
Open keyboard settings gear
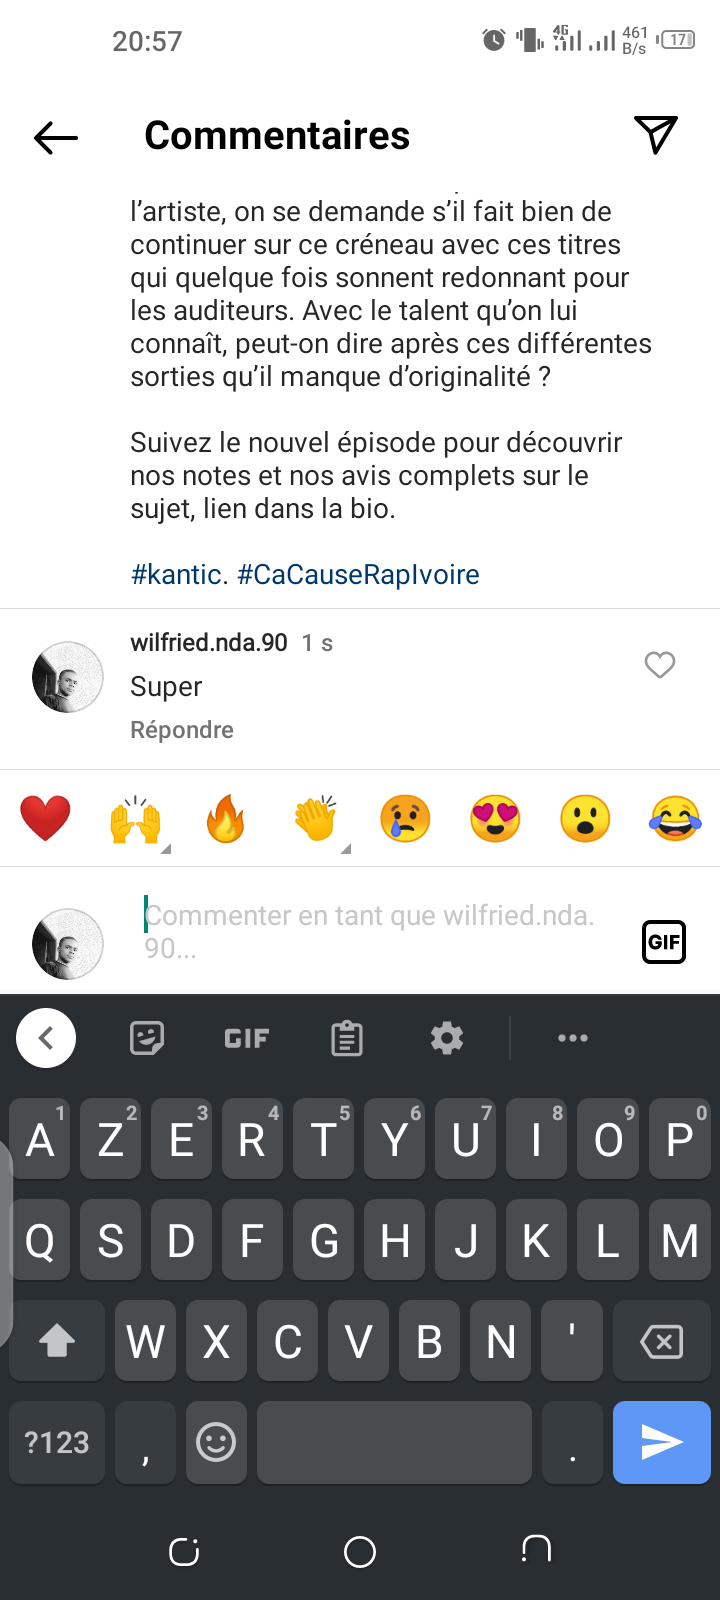[447, 1038]
